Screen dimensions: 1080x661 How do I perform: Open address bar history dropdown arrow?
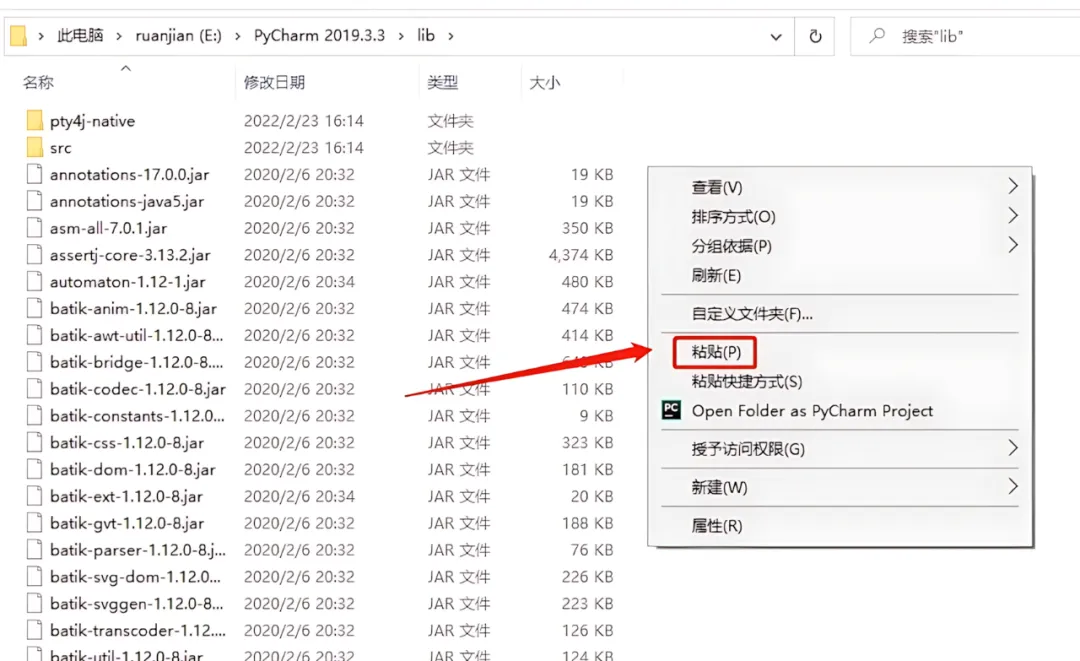[x=776, y=36]
